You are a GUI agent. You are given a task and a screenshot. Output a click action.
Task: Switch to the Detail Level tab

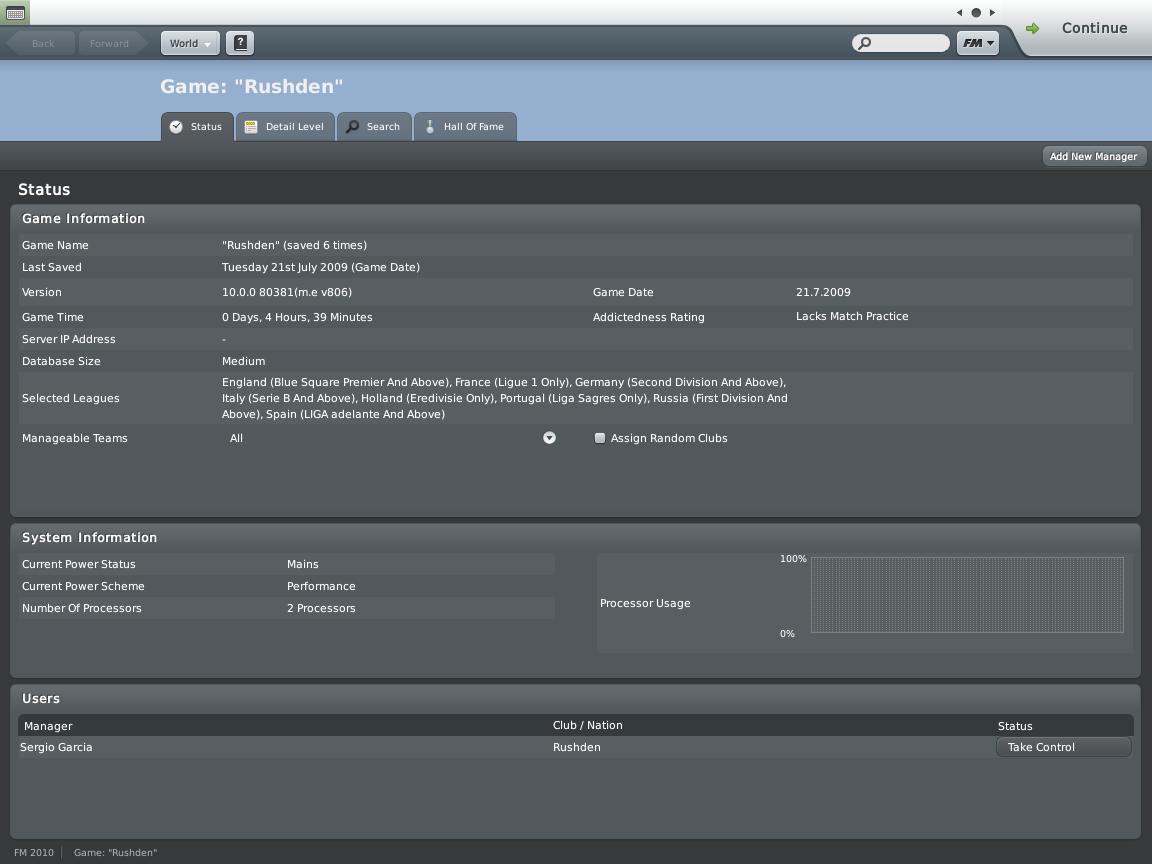285,127
